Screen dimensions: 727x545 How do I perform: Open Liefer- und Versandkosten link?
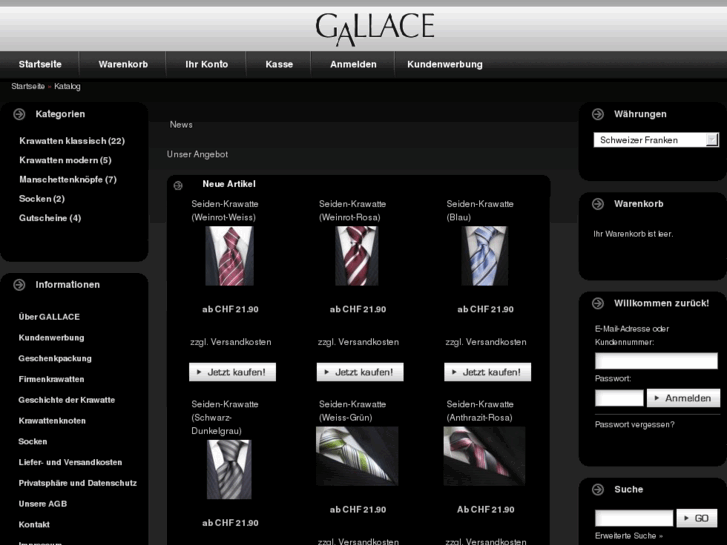click(70, 462)
